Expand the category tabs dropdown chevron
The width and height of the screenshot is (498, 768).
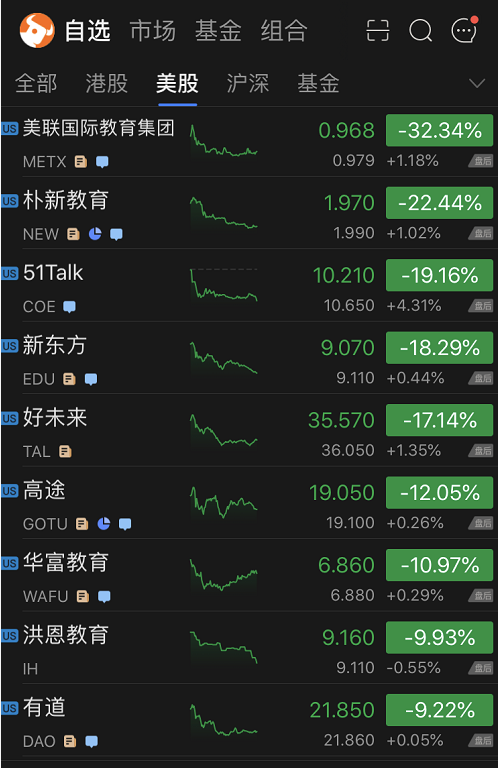[x=477, y=83]
